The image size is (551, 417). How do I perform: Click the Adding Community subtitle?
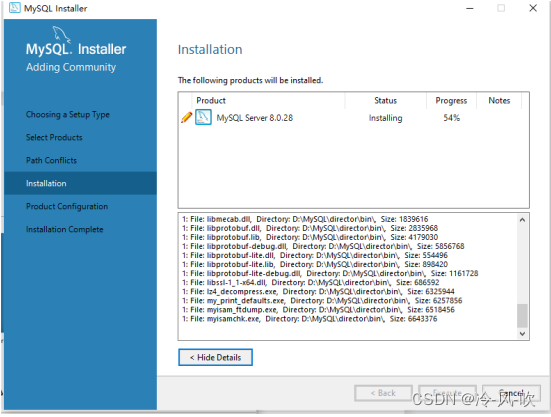pos(71,67)
